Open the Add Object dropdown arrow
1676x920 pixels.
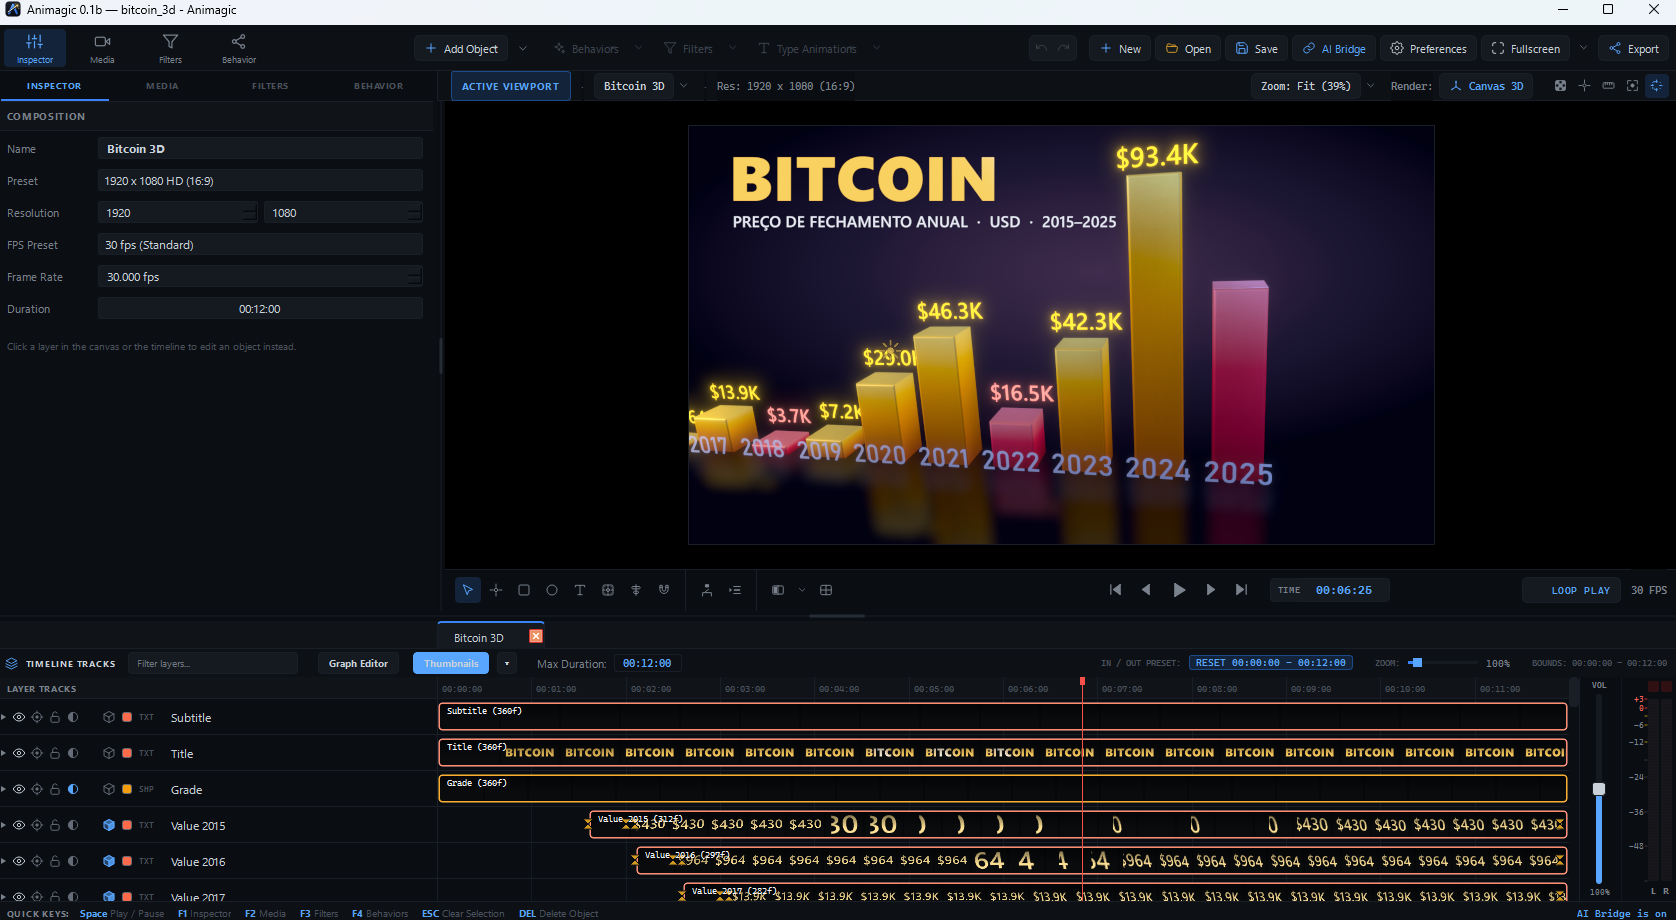pos(522,48)
